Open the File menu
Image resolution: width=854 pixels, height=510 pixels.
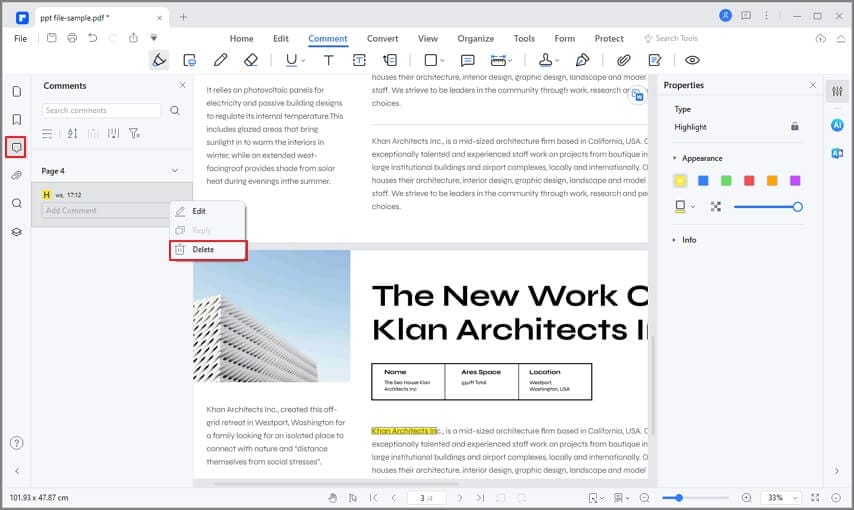click(x=21, y=39)
